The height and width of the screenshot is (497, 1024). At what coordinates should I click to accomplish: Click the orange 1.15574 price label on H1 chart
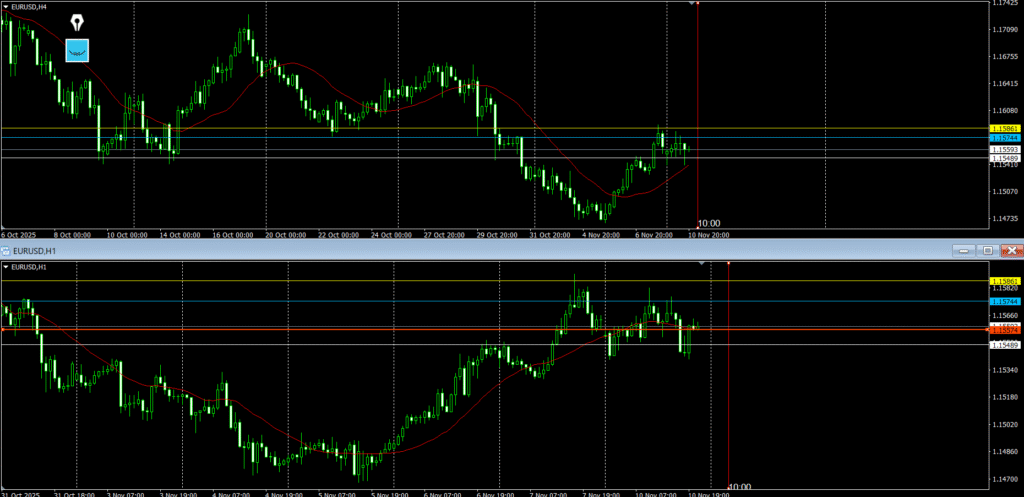tap(1004, 329)
